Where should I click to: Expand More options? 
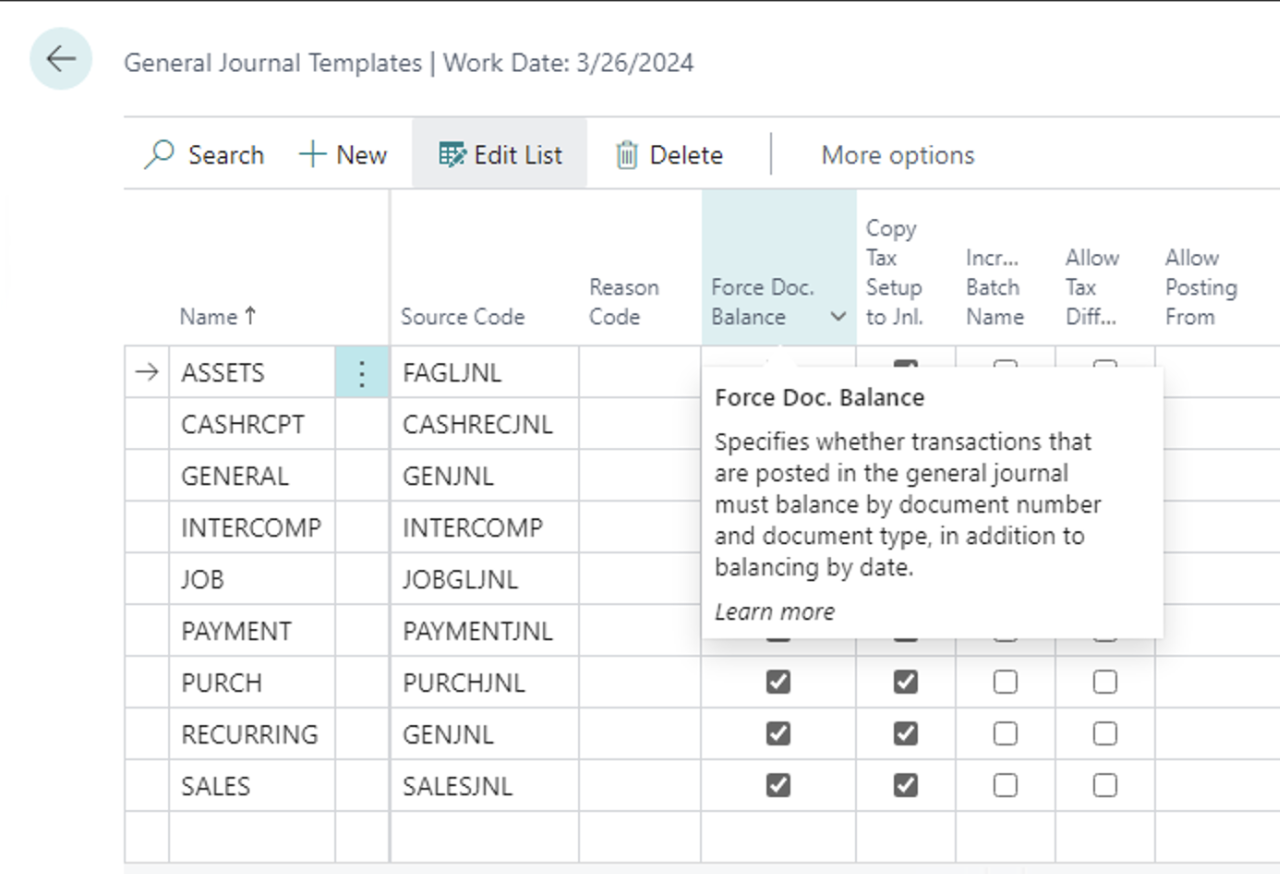(x=897, y=154)
